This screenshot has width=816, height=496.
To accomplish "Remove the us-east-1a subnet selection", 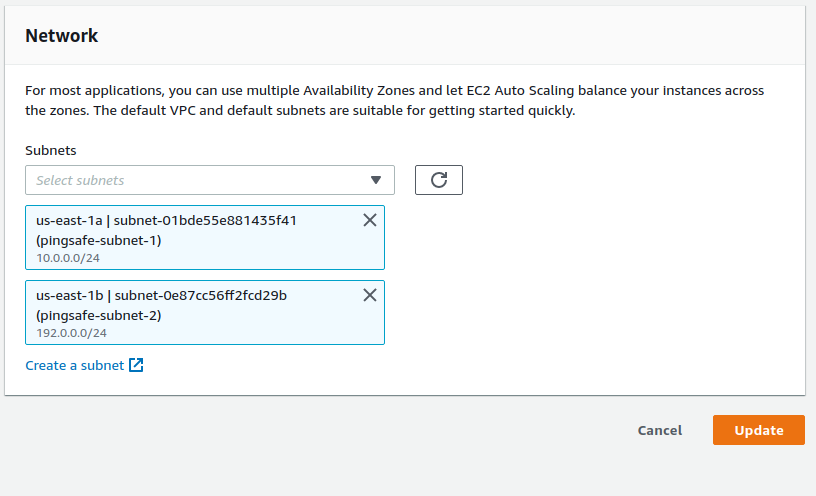I will pyautogui.click(x=369, y=221).
